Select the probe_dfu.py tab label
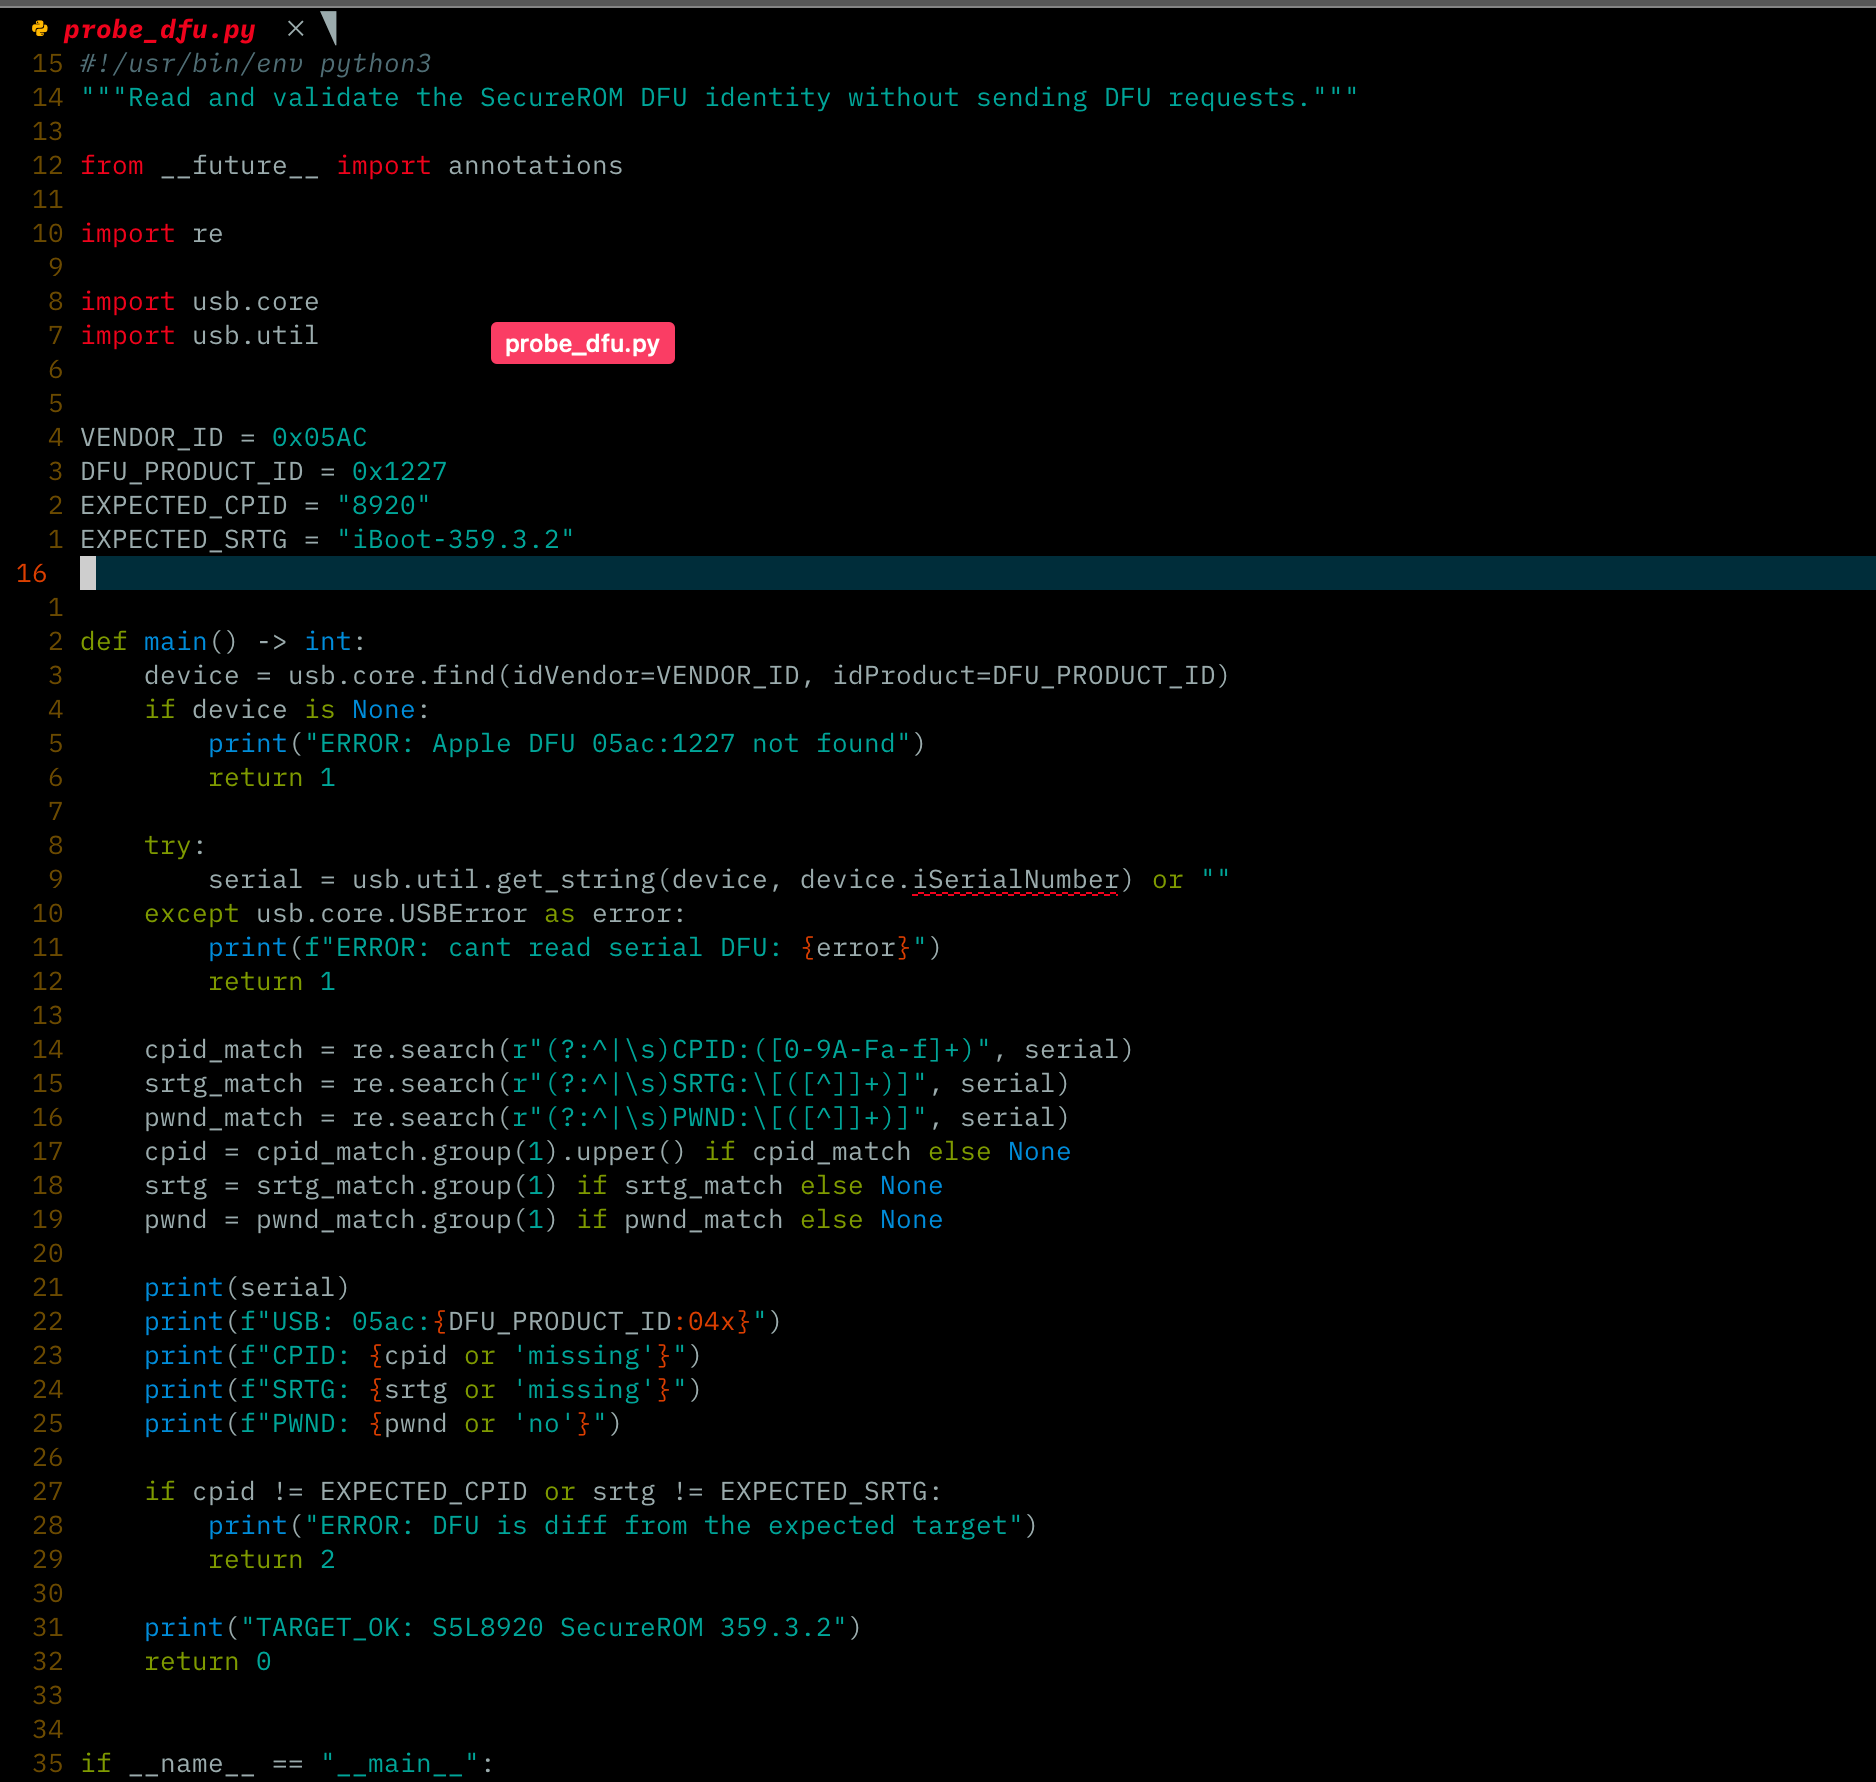The image size is (1876, 1782). click(x=159, y=30)
